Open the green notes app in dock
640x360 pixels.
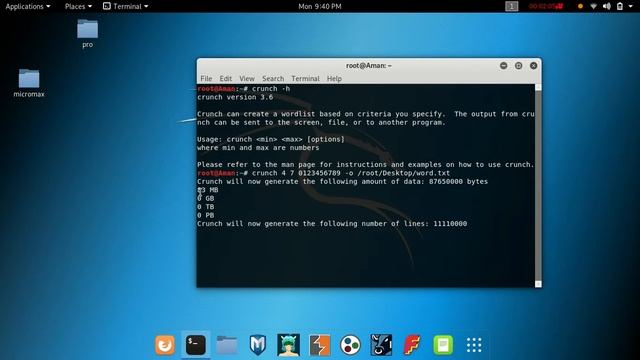pyautogui.click(x=443, y=345)
